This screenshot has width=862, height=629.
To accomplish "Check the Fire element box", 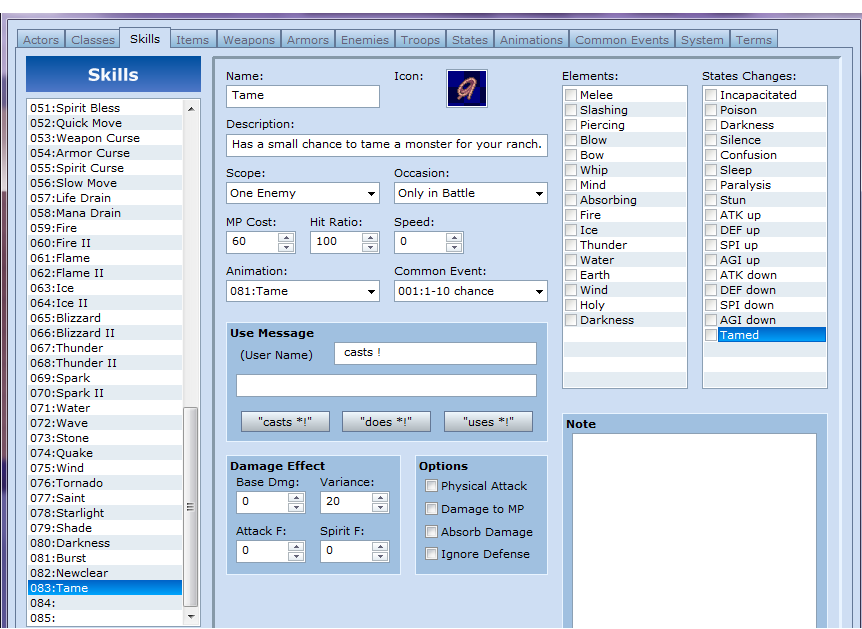I will coord(571,215).
